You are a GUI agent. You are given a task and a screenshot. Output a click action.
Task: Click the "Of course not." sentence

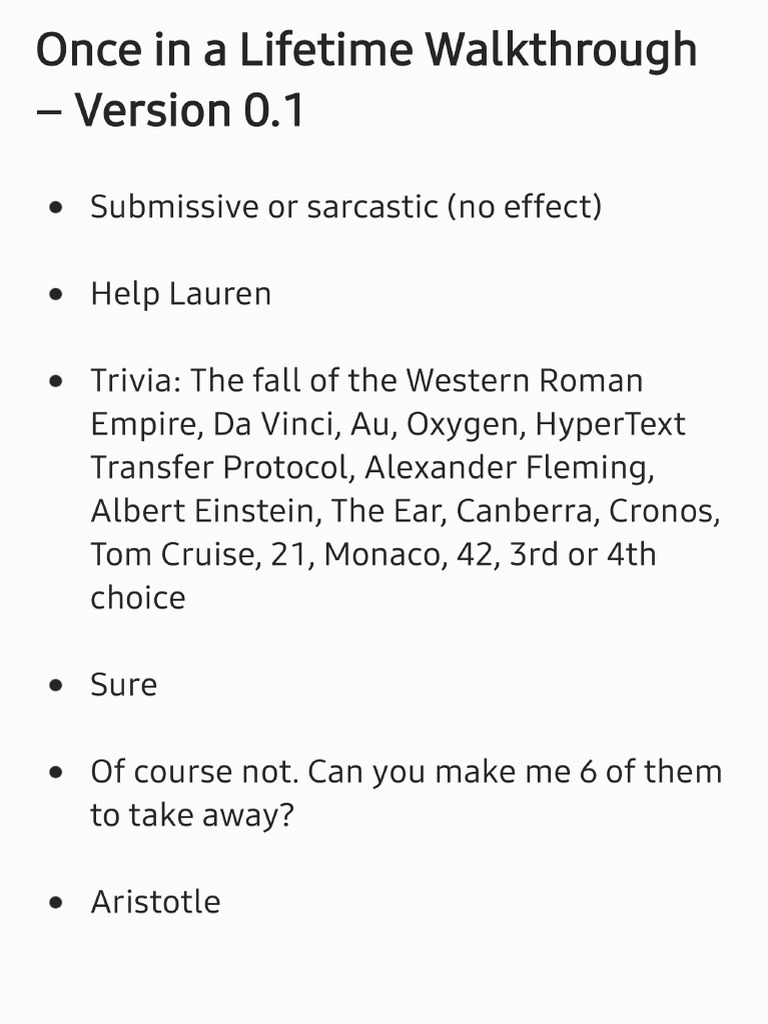point(194,772)
